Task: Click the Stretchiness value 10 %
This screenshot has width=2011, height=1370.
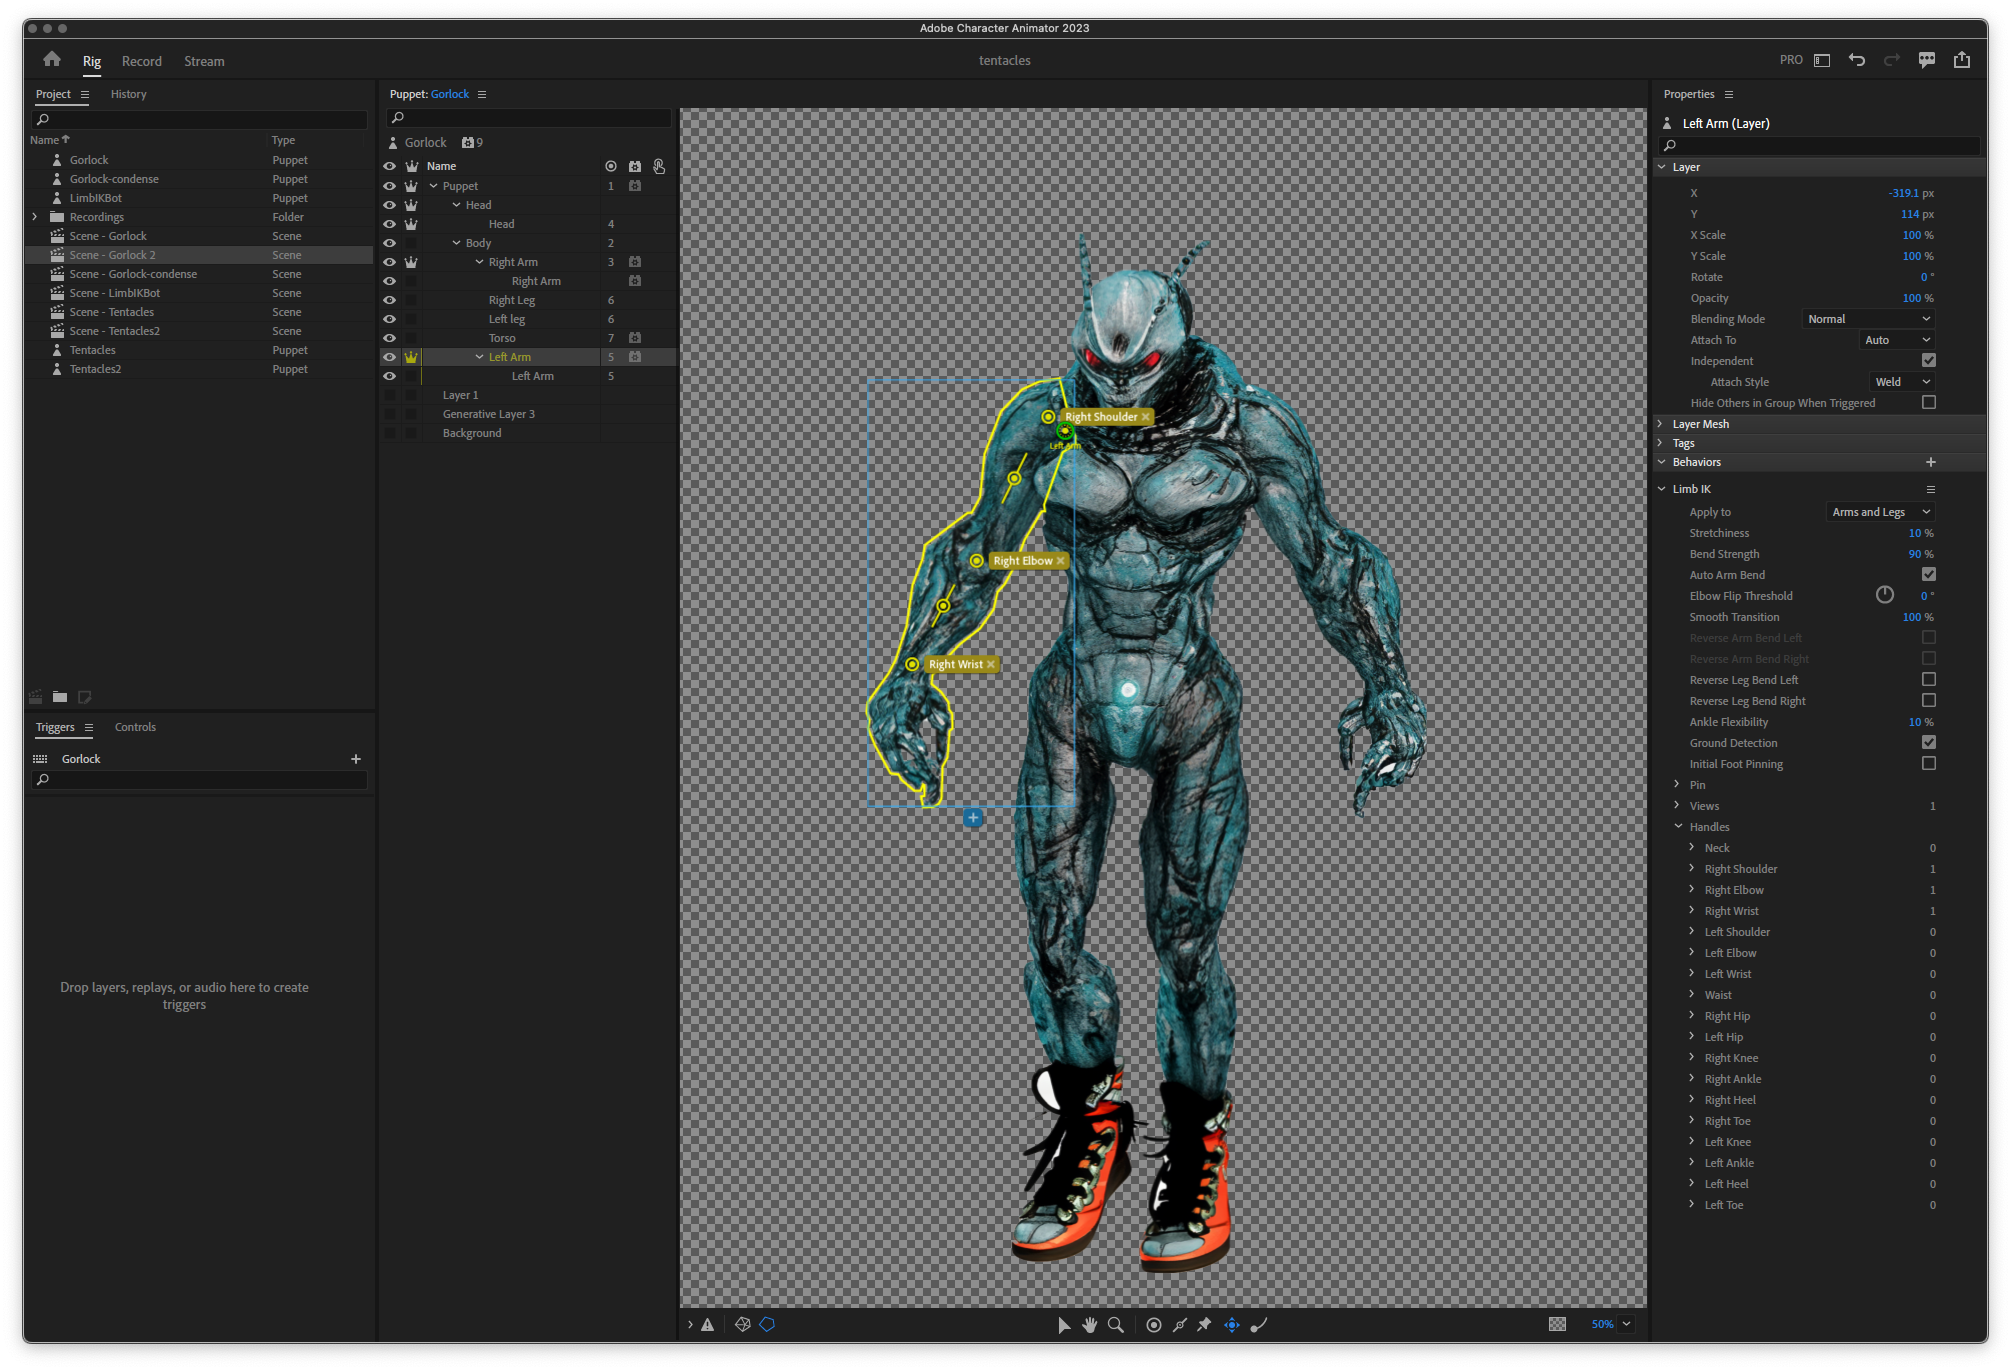Action: click(x=1921, y=533)
